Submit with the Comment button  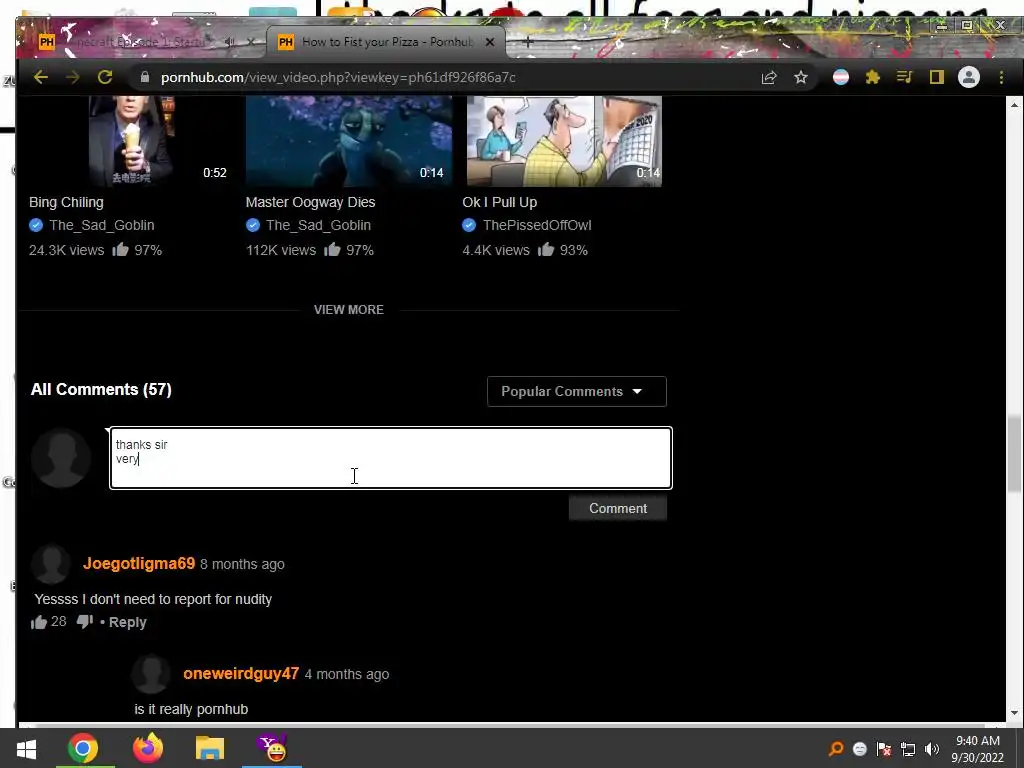tap(618, 508)
